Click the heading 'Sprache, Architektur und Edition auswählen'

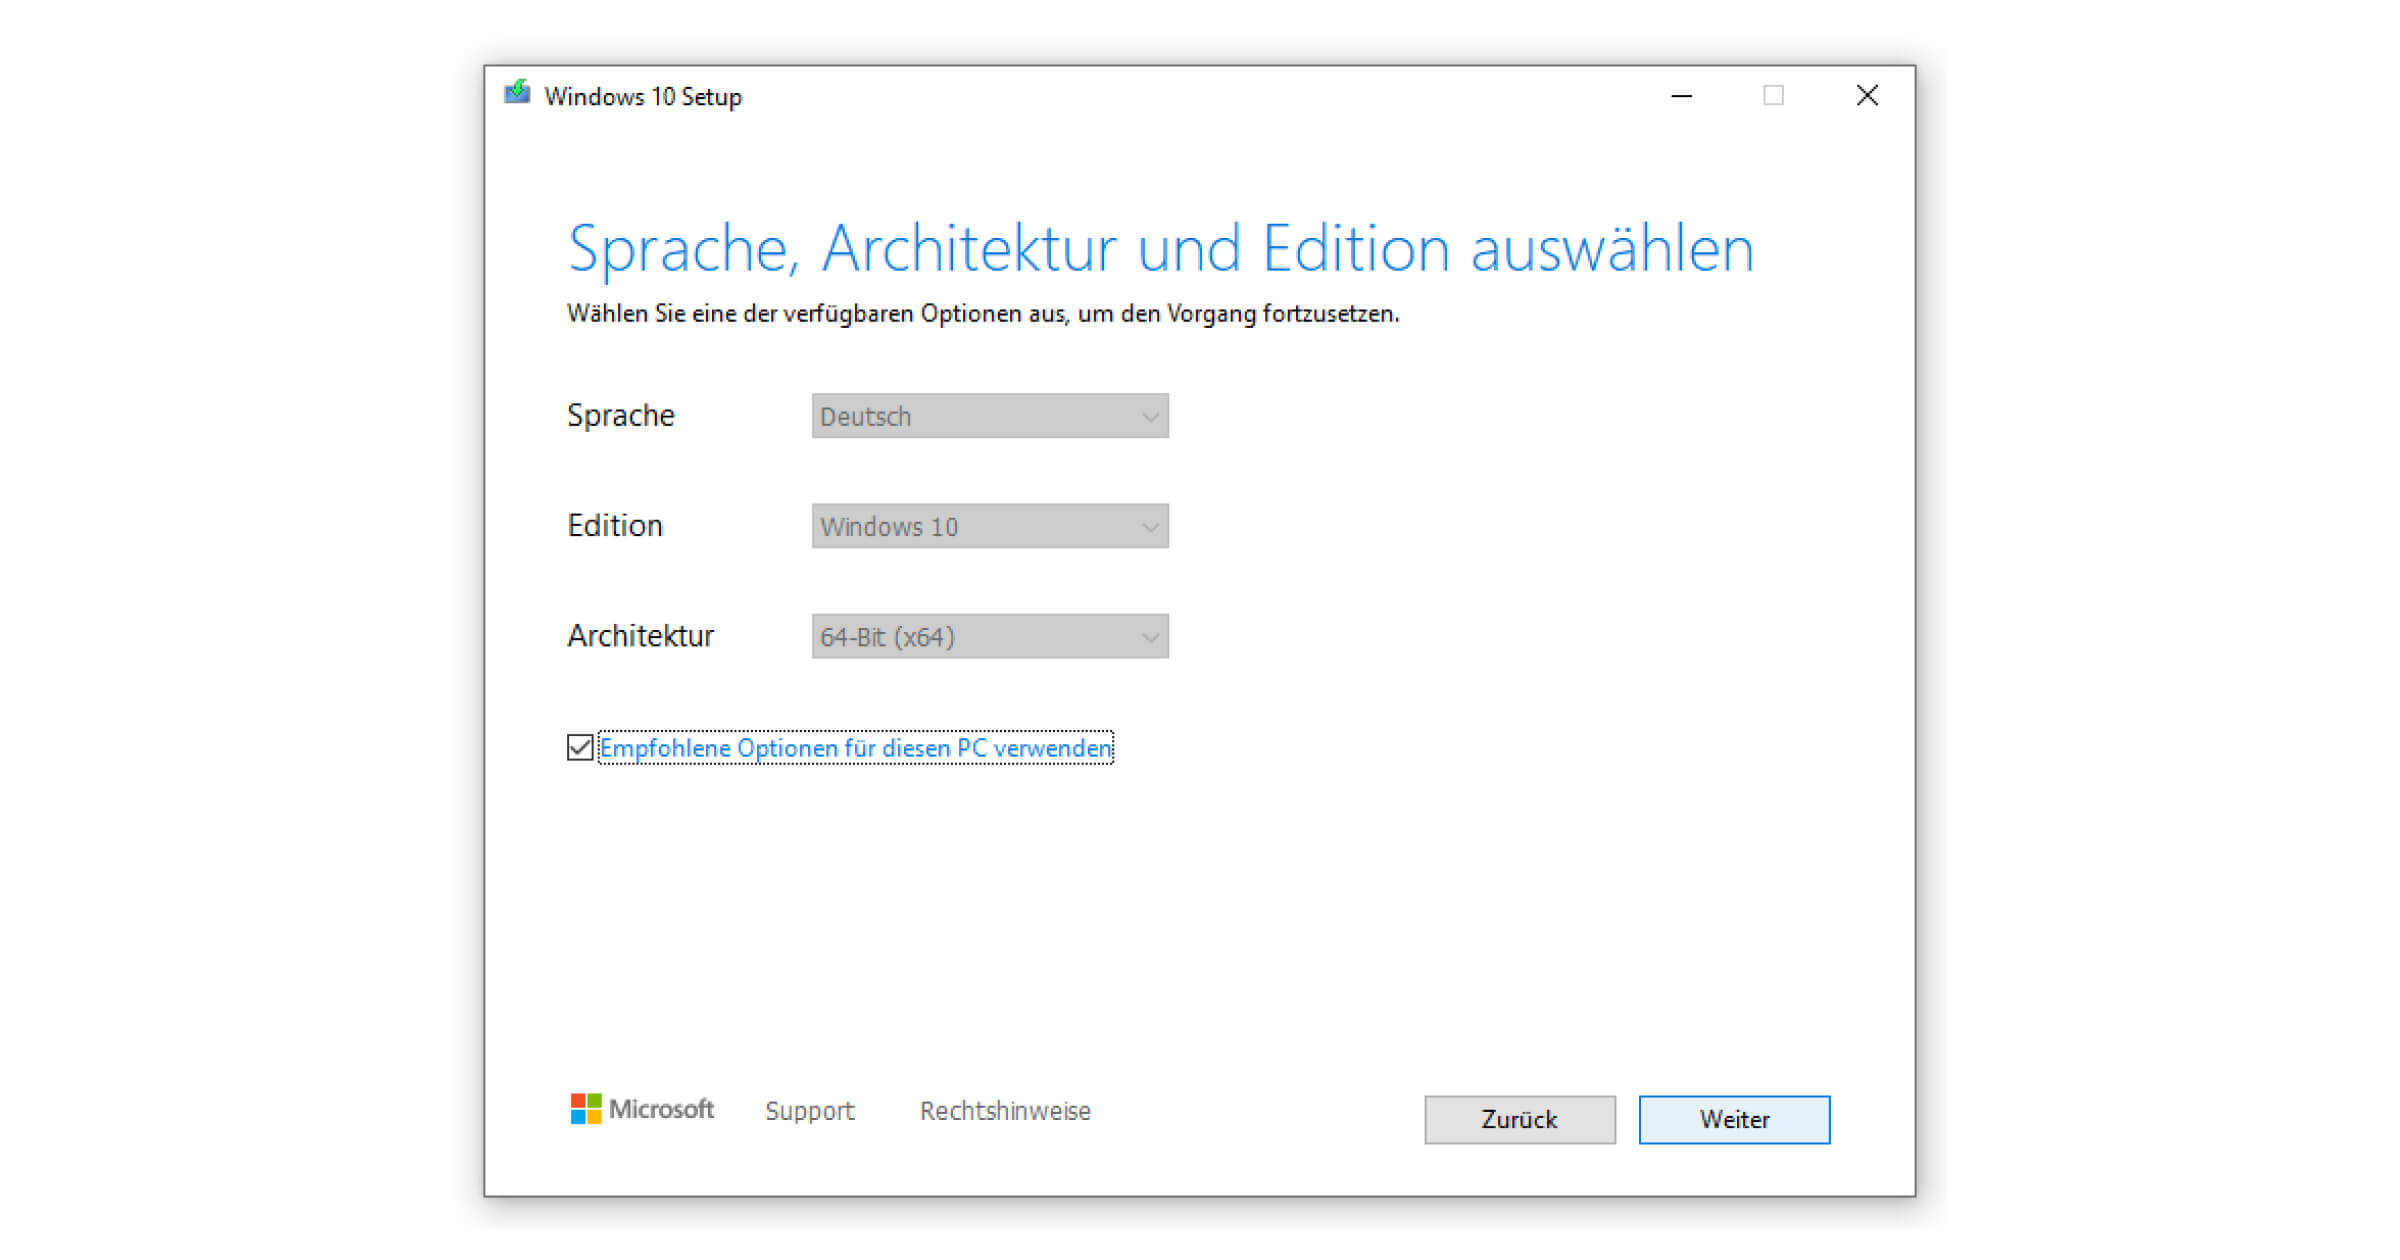click(1160, 249)
